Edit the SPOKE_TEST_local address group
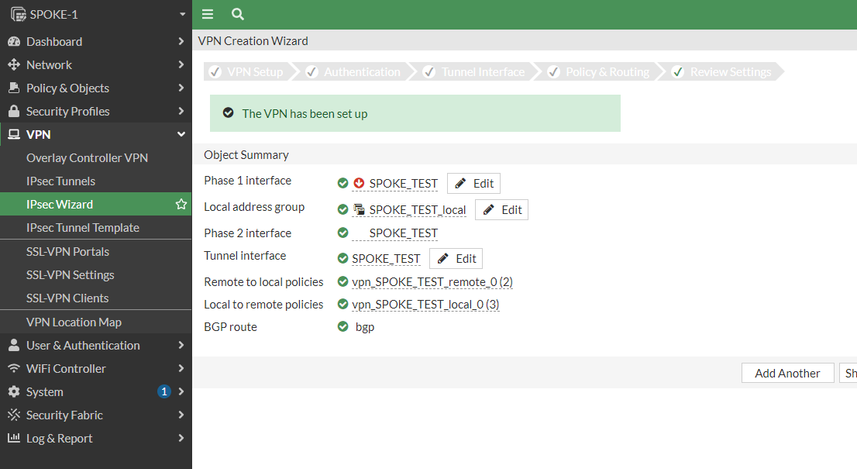Viewport: 857px width, 469px height. (x=501, y=209)
